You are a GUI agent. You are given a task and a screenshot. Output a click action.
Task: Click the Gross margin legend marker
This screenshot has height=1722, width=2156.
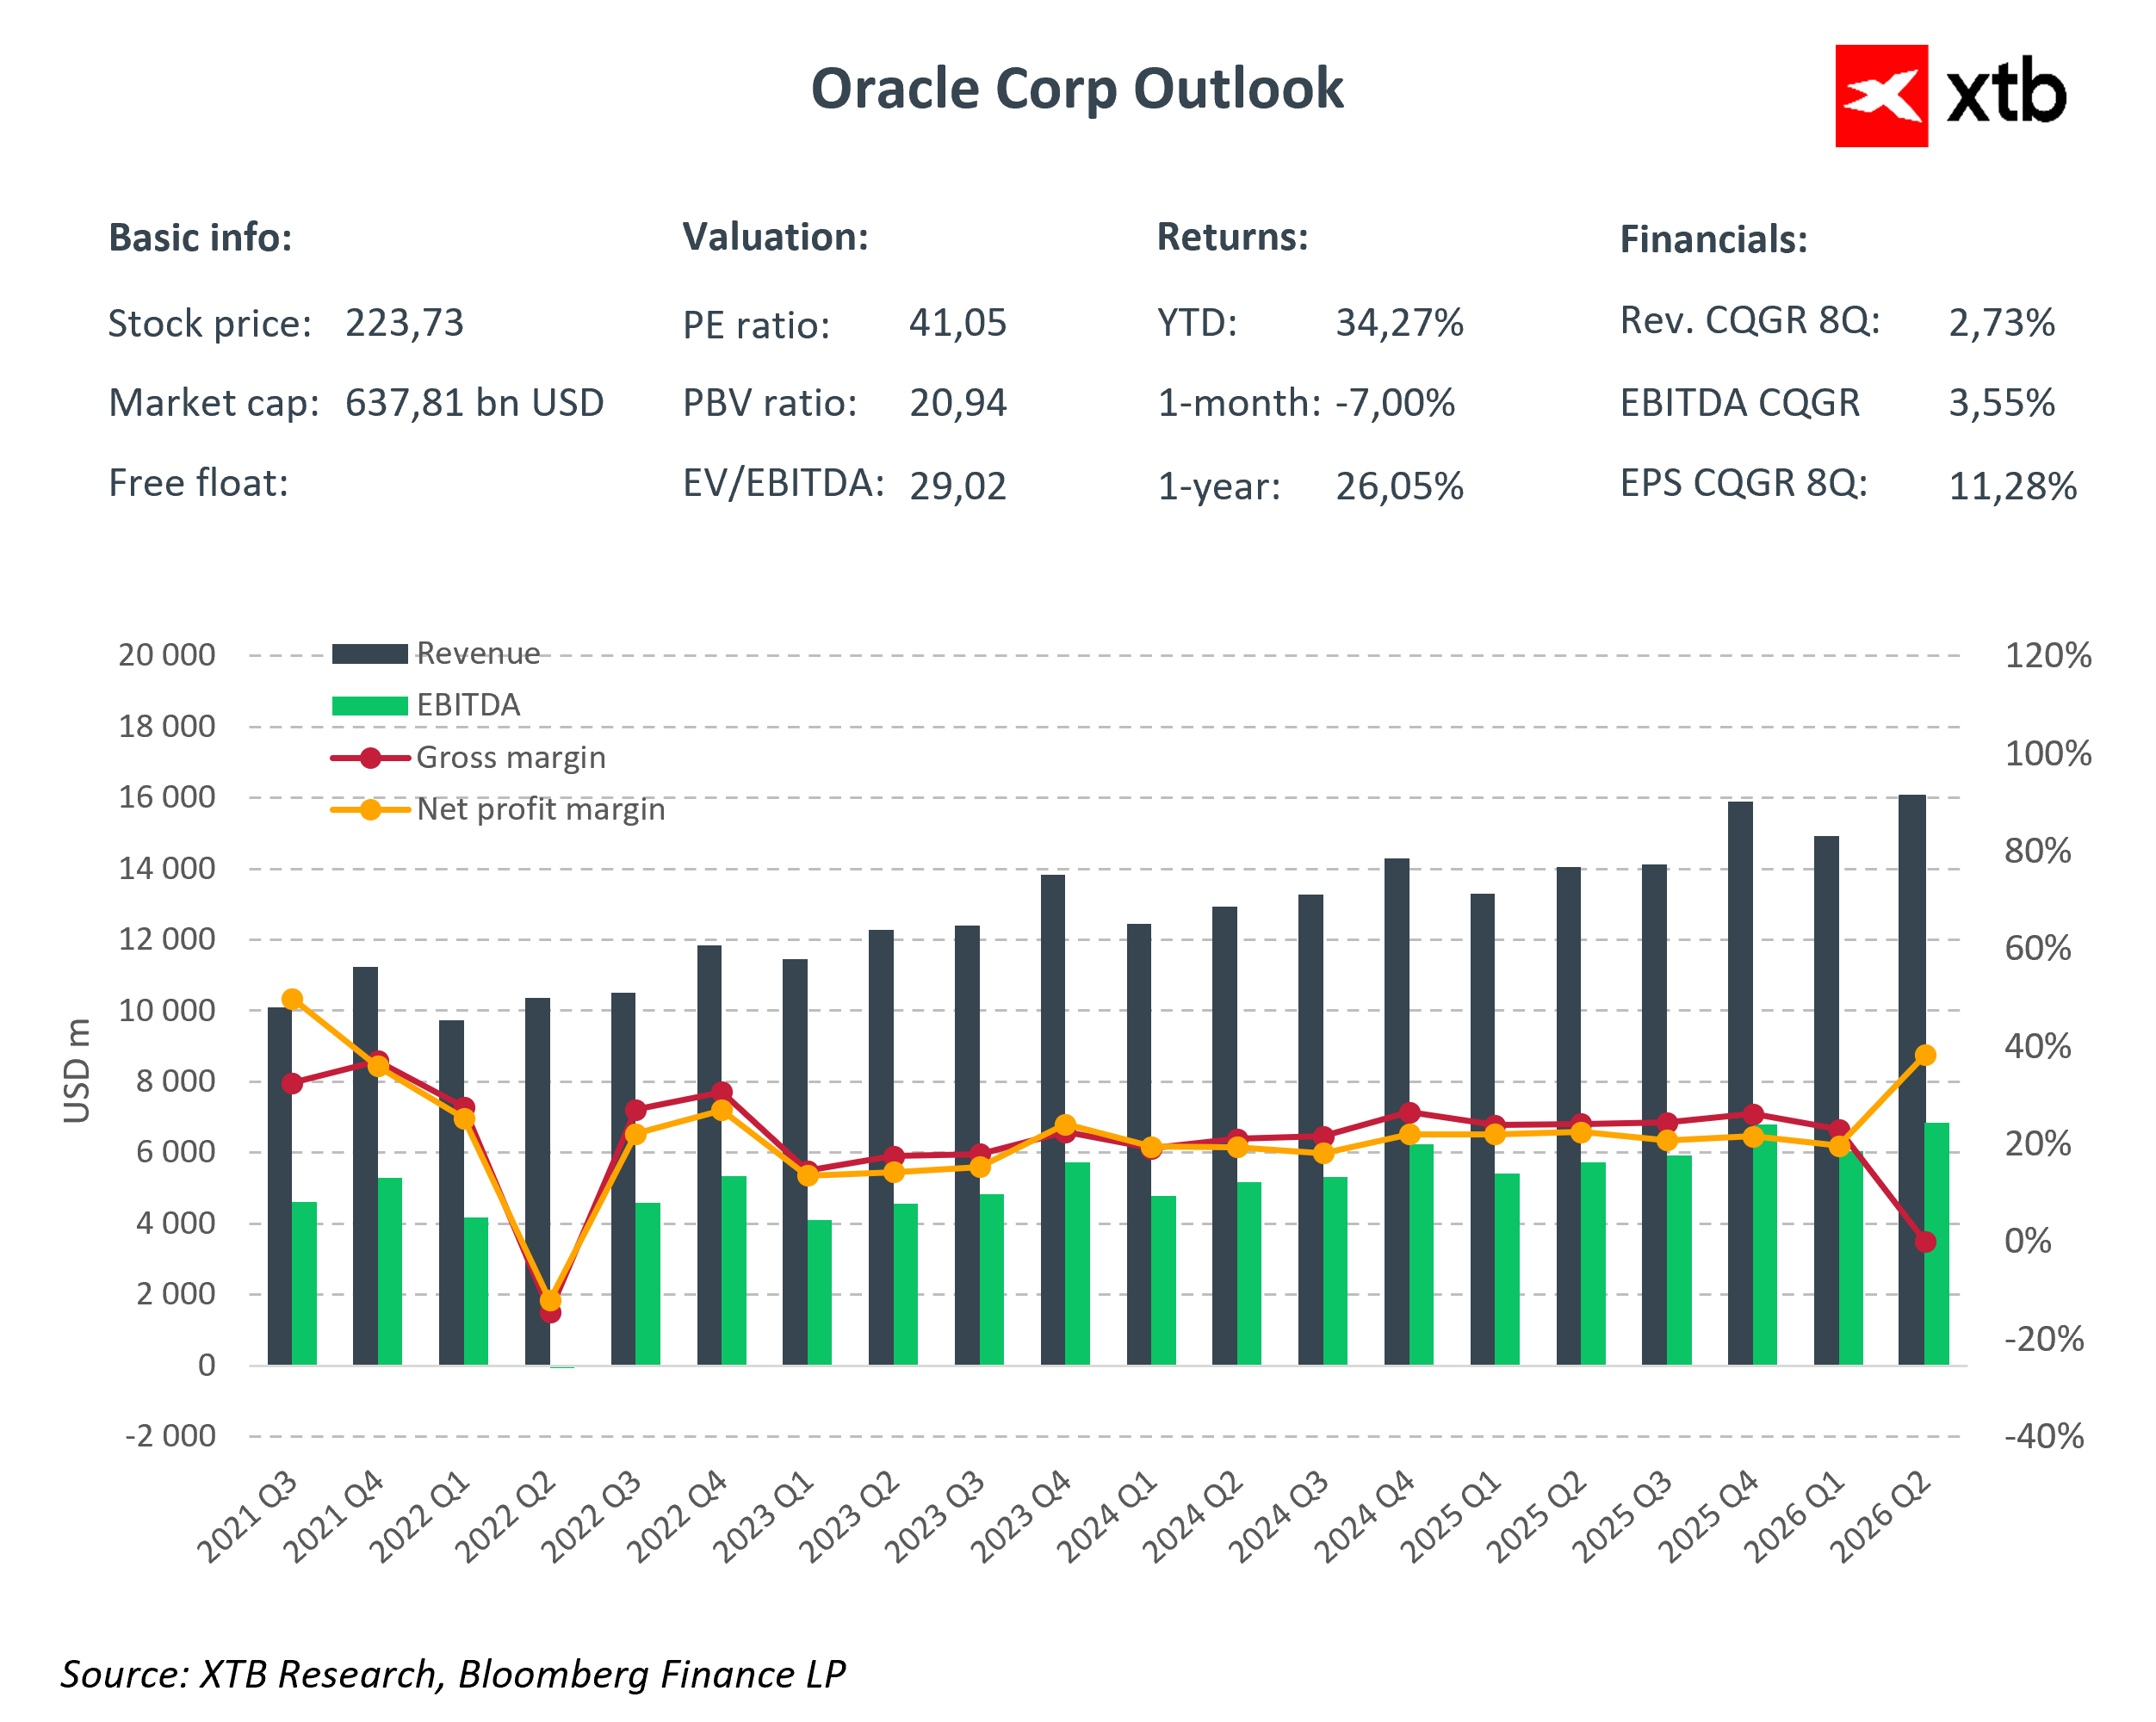tap(370, 758)
